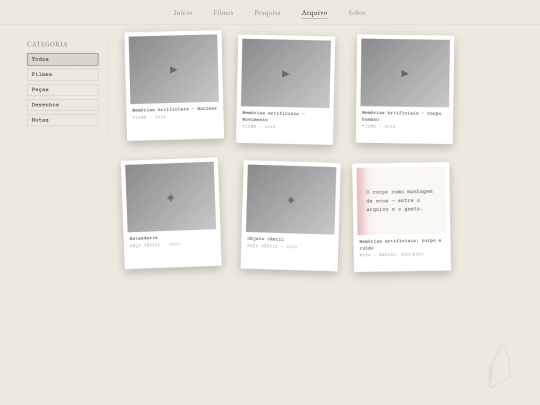This screenshot has width=540, height=405.
Task: Open the Filmes nav link
Action: pos(223,13)
